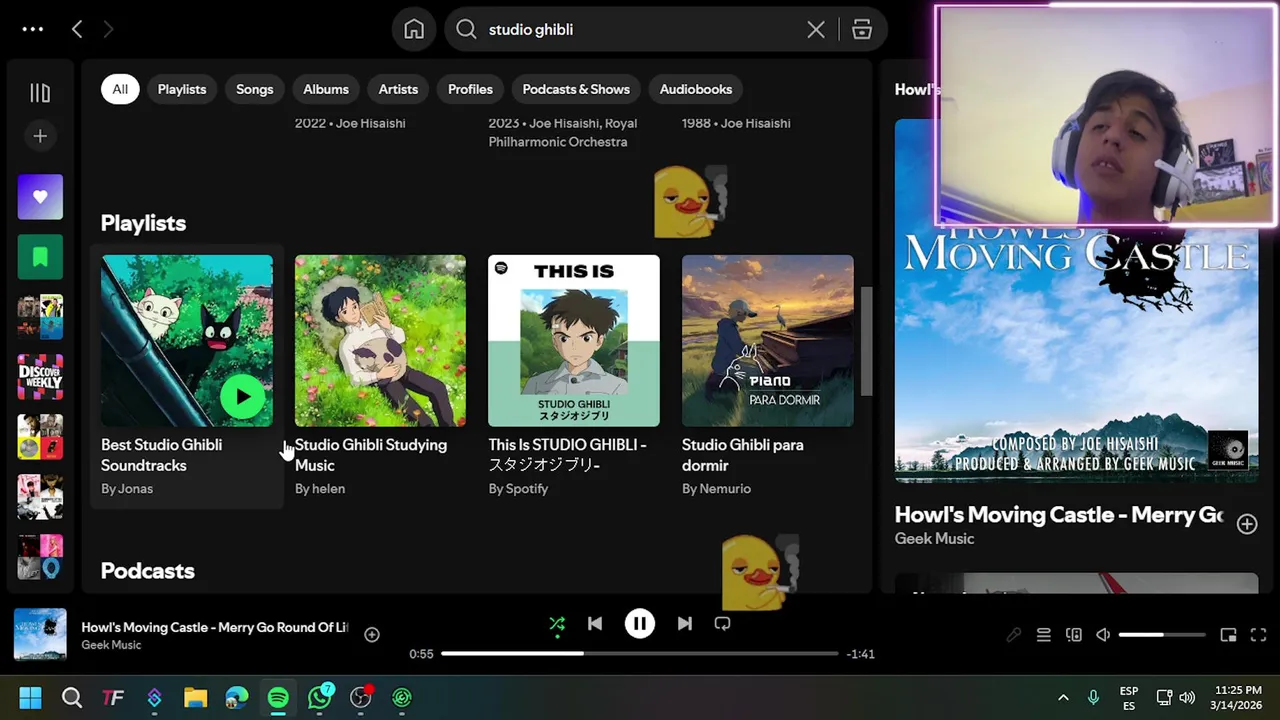Open Howl's Moving Castle title in right panel
The height and width of the screenshot is (720, 1280).
(1059, 515)
